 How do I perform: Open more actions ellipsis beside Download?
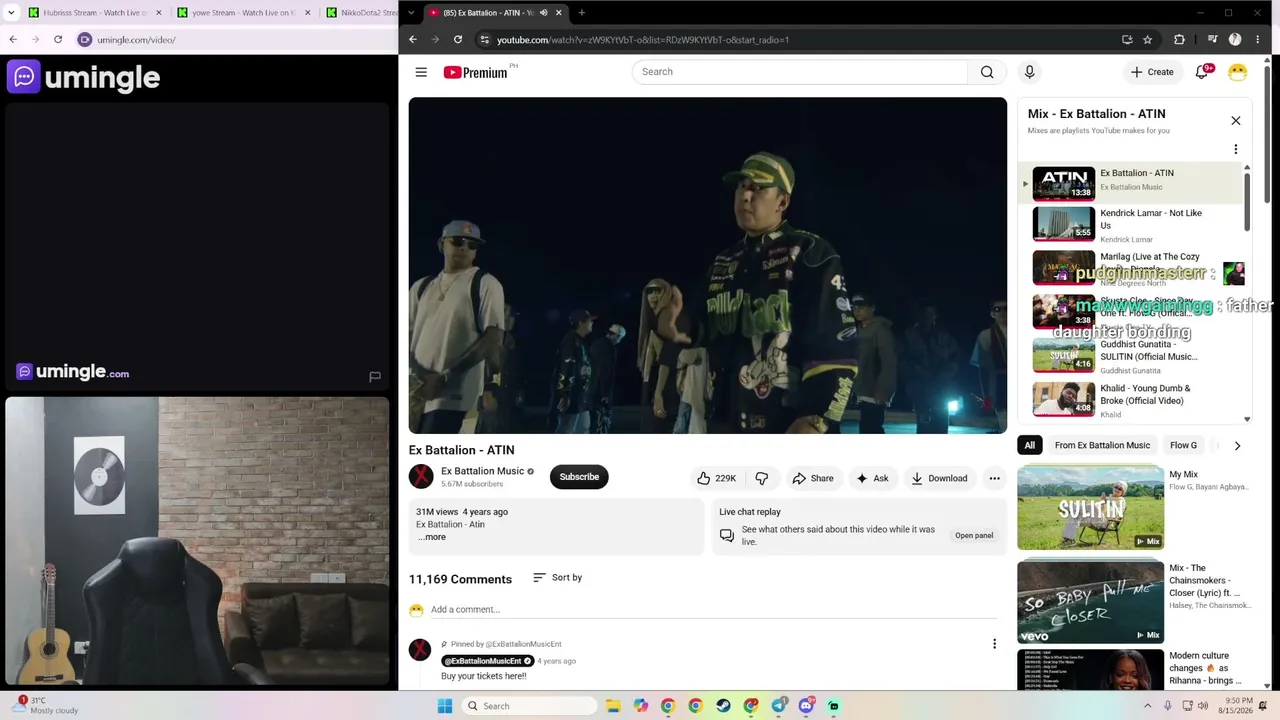pos(994,478)
